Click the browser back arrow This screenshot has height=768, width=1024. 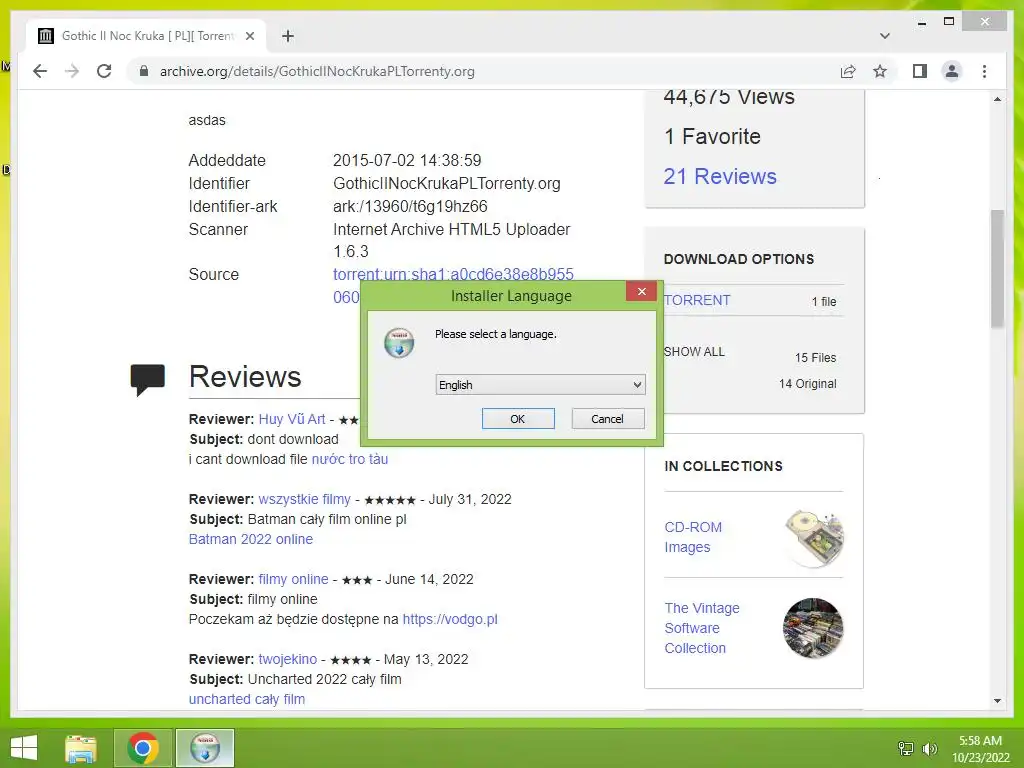pyautogui.click(x=40, y=71)
